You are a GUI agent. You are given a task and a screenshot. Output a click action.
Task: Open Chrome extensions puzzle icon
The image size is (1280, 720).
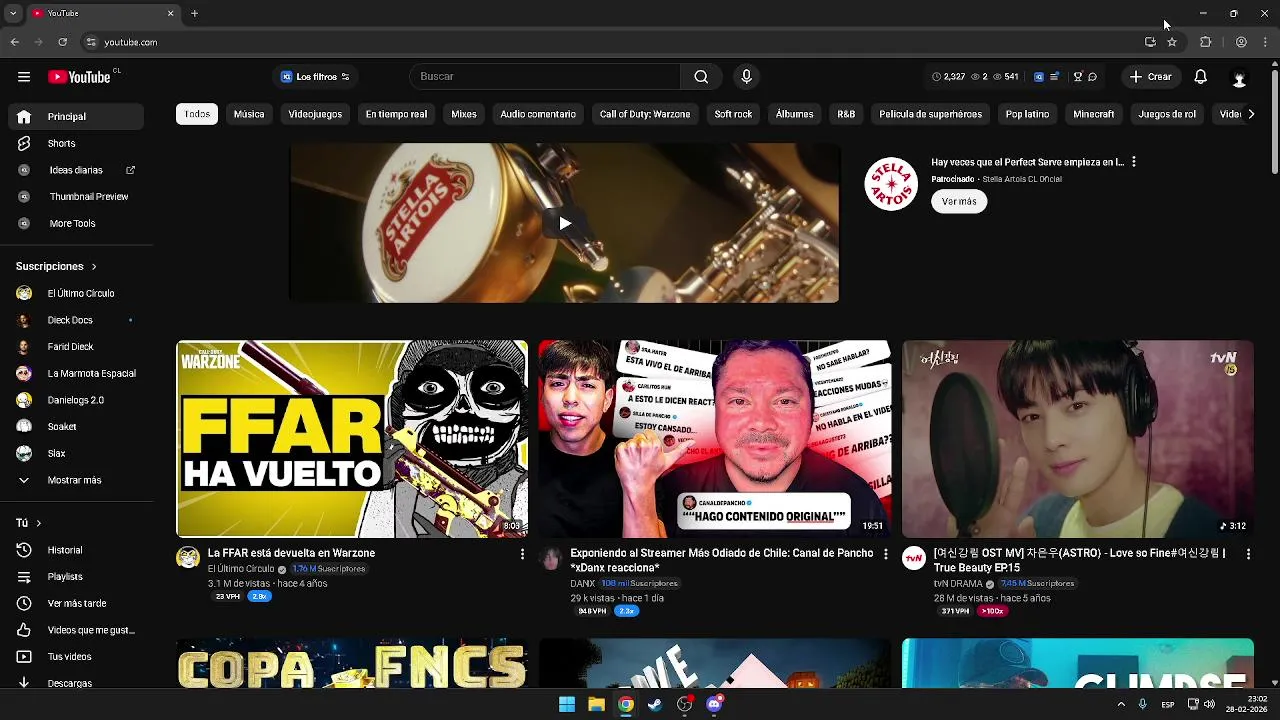tap(1205, 42)
